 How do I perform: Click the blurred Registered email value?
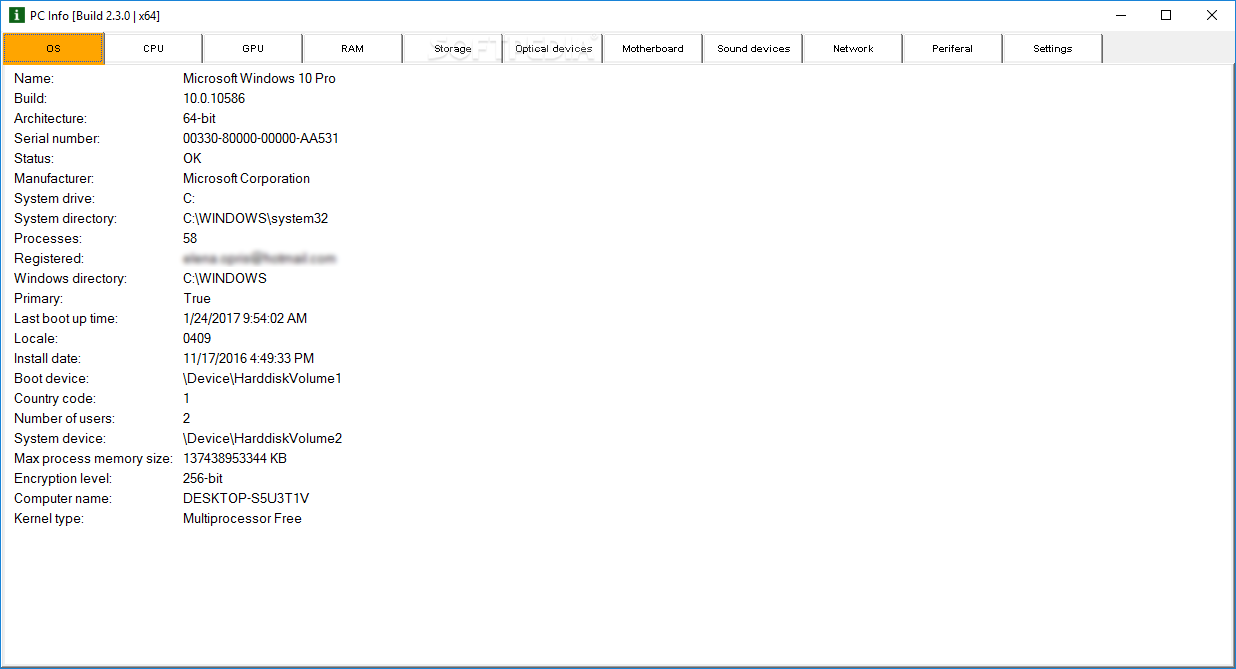point(259,258)
